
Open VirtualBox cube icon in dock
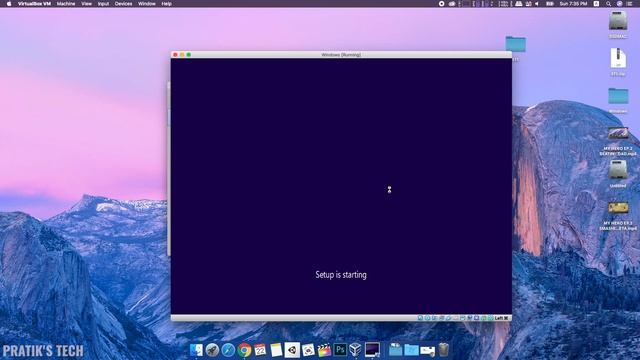pos(356,350)
